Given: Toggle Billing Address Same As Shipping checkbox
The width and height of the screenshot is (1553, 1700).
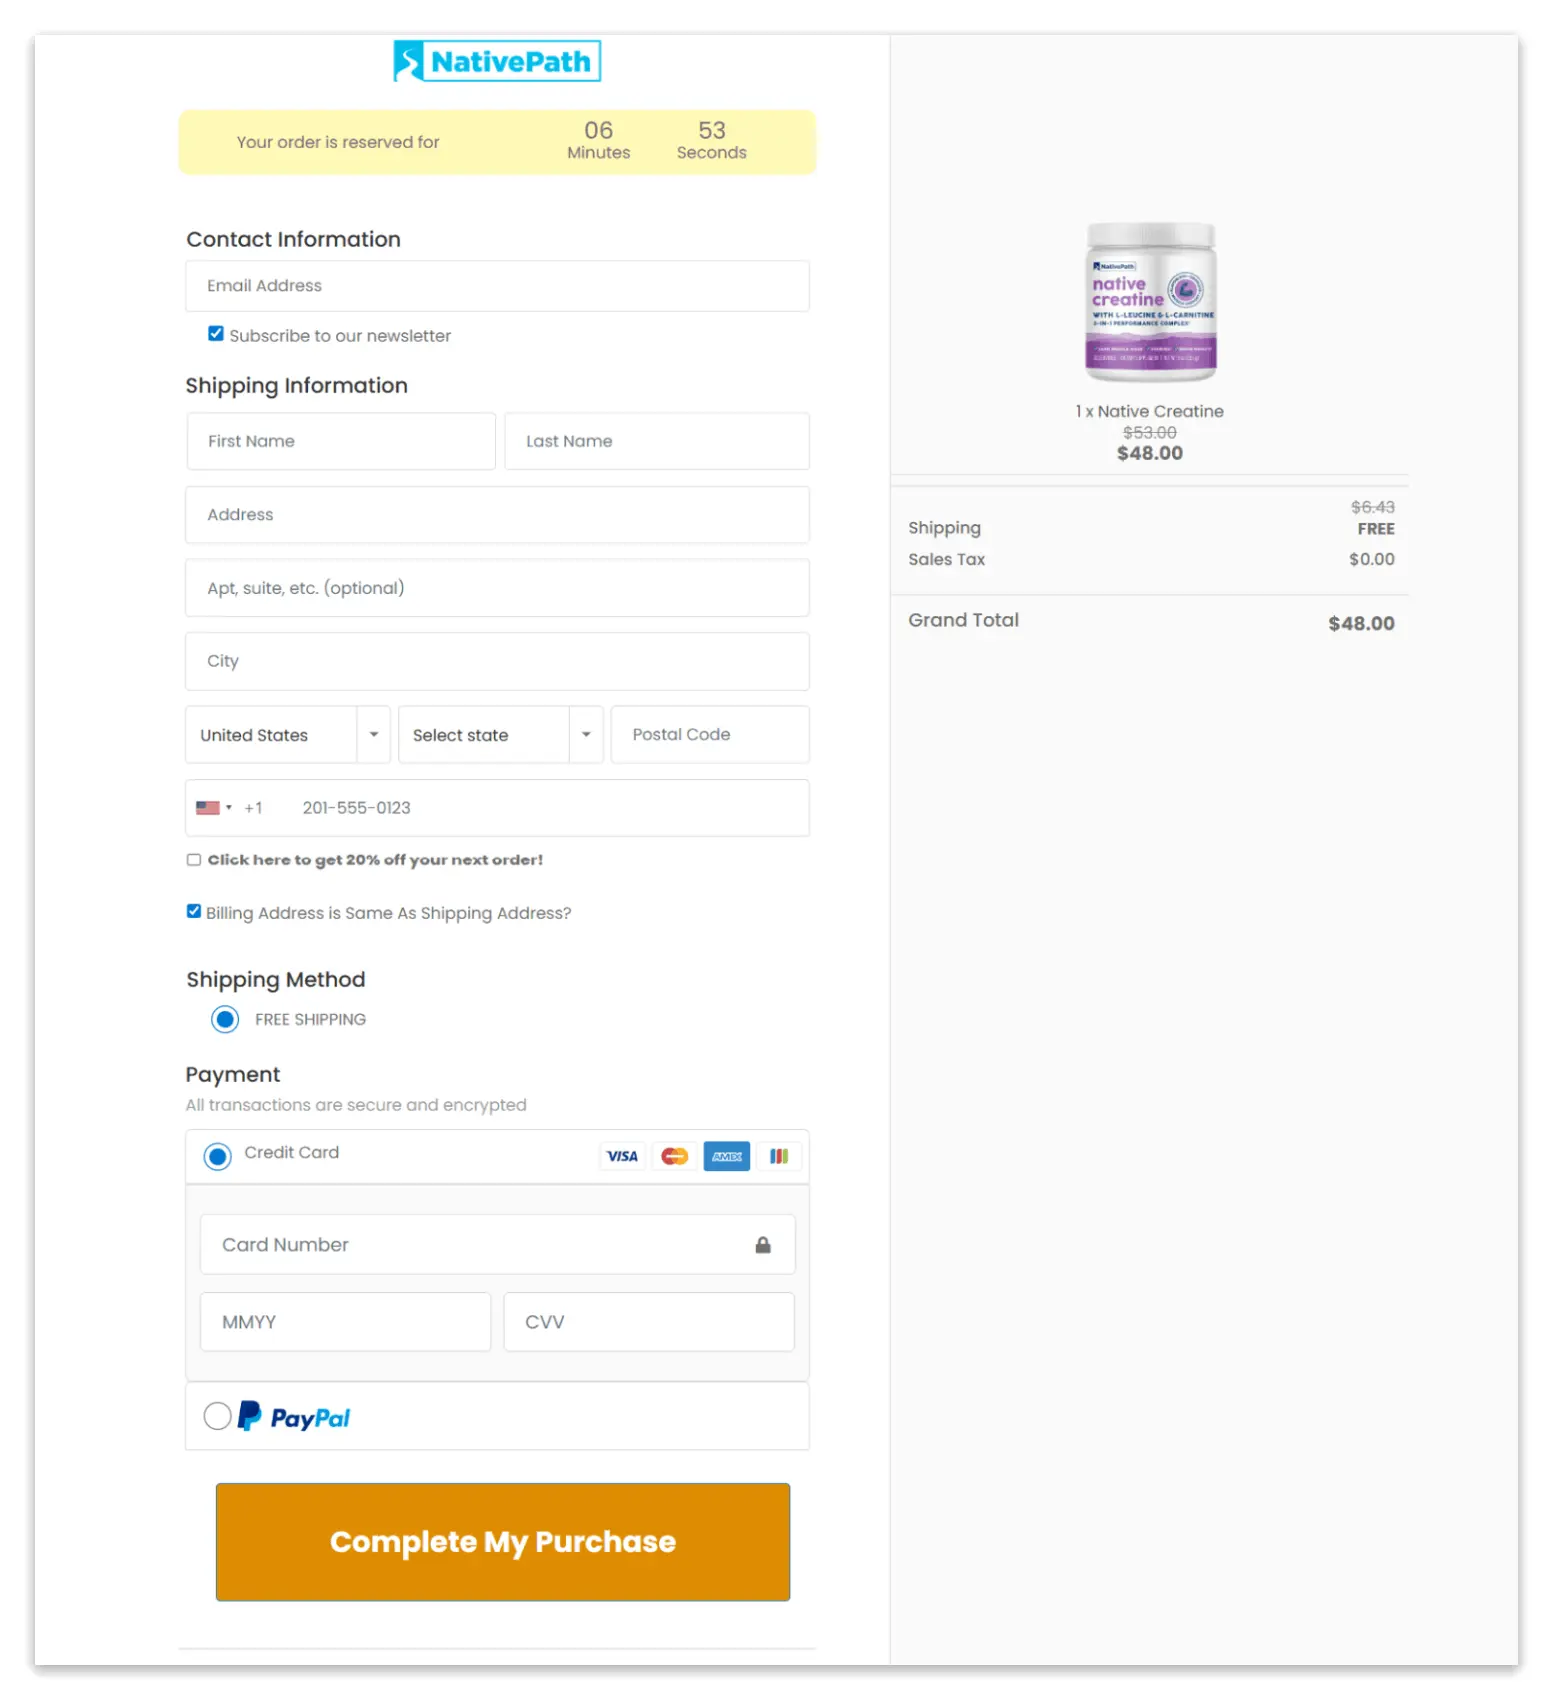Looking at the screenshot, I should pos(194,912).
